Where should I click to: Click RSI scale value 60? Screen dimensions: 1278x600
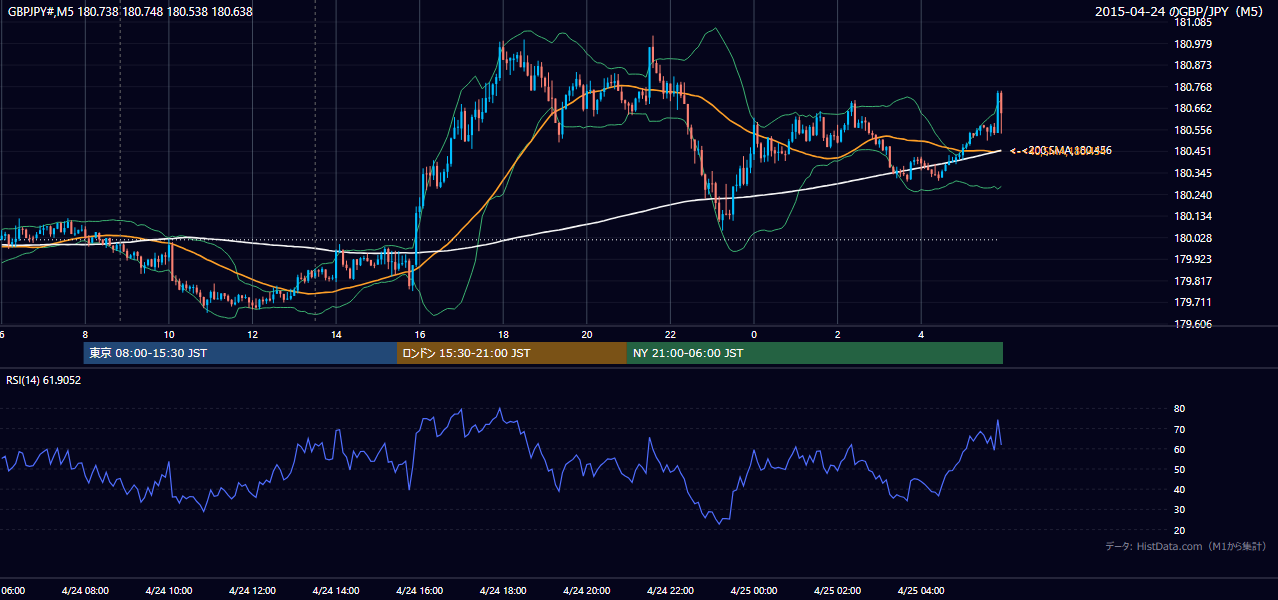pos(1180,449)
